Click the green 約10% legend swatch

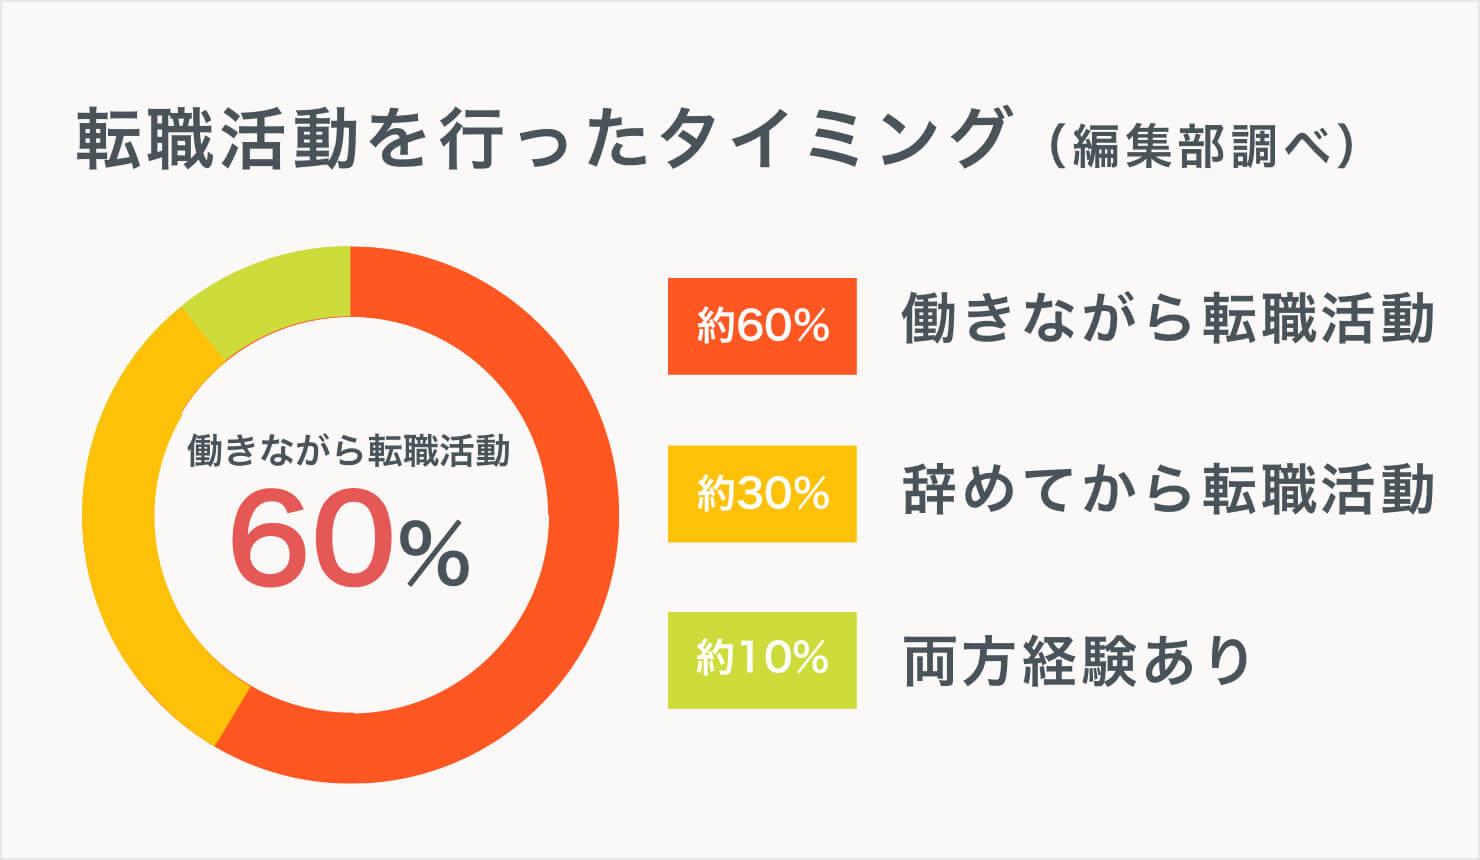pyautogui.click(x=762, y=660)
